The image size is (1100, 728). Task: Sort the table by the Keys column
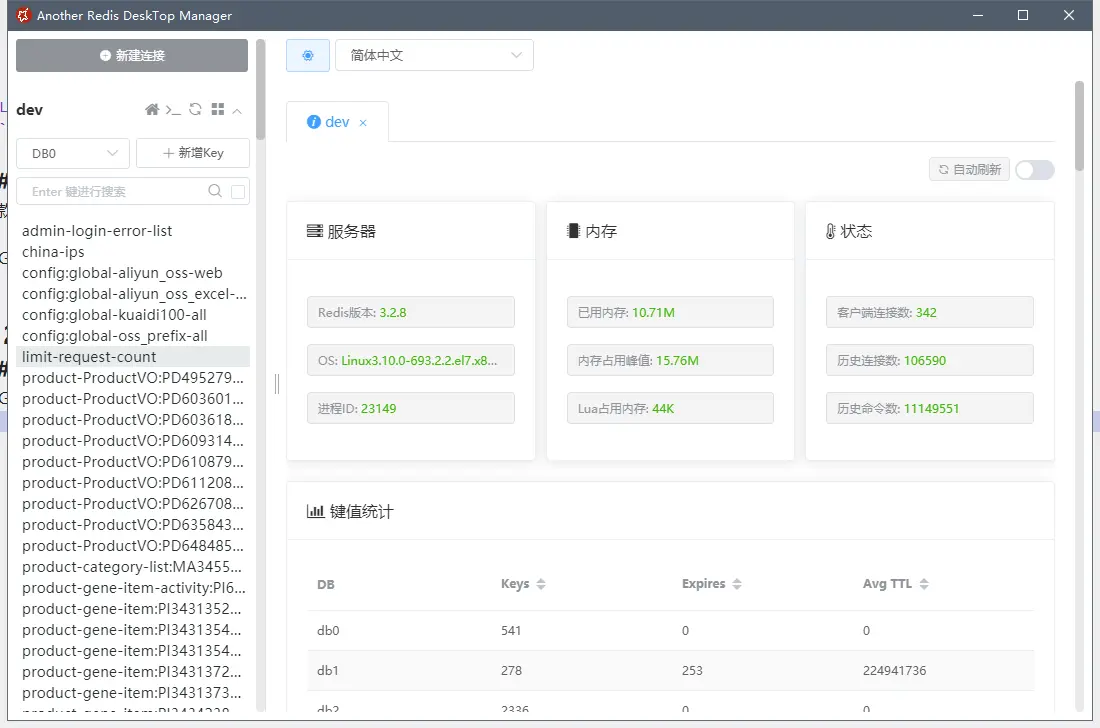[542, 584]
